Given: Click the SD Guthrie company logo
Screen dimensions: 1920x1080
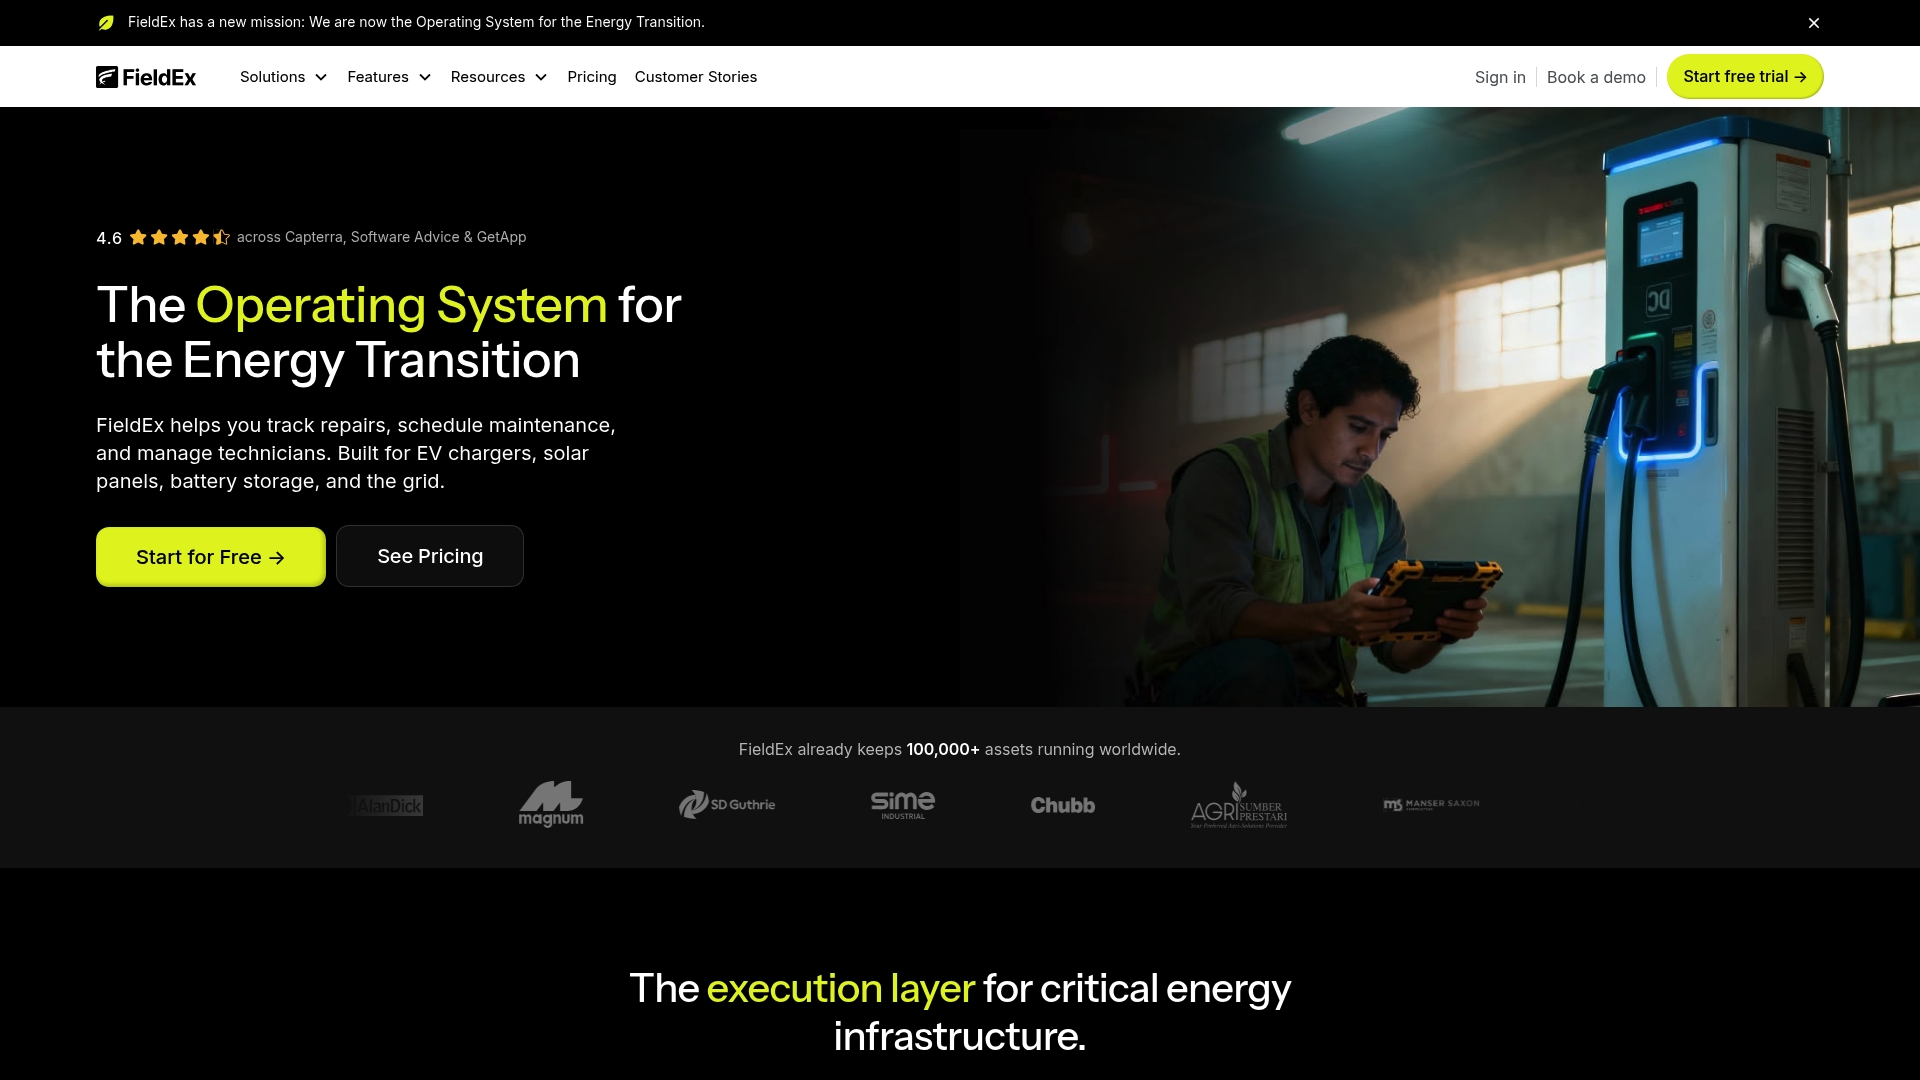Looking at the screenshot, I should 726,804.
